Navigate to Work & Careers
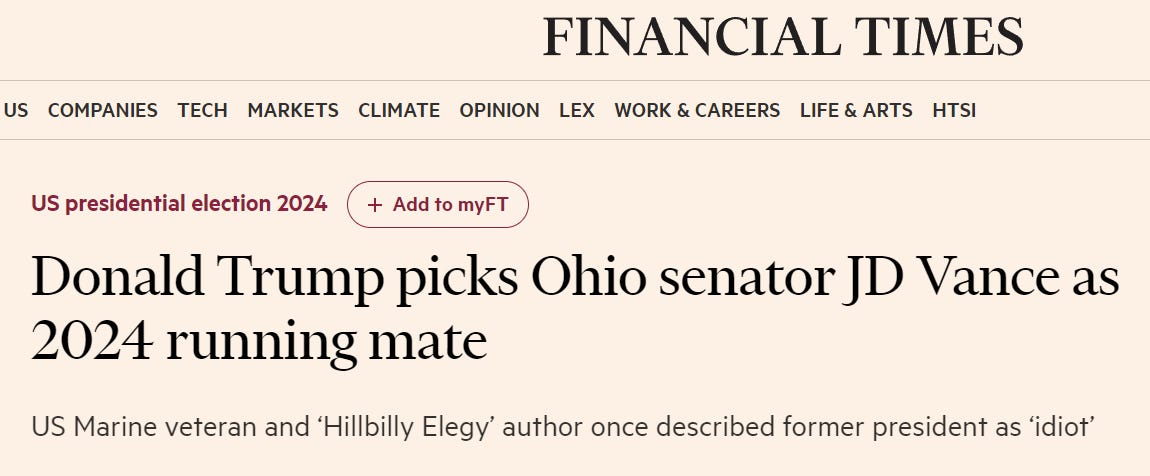 pyautogui.click(x=697, y=111)
